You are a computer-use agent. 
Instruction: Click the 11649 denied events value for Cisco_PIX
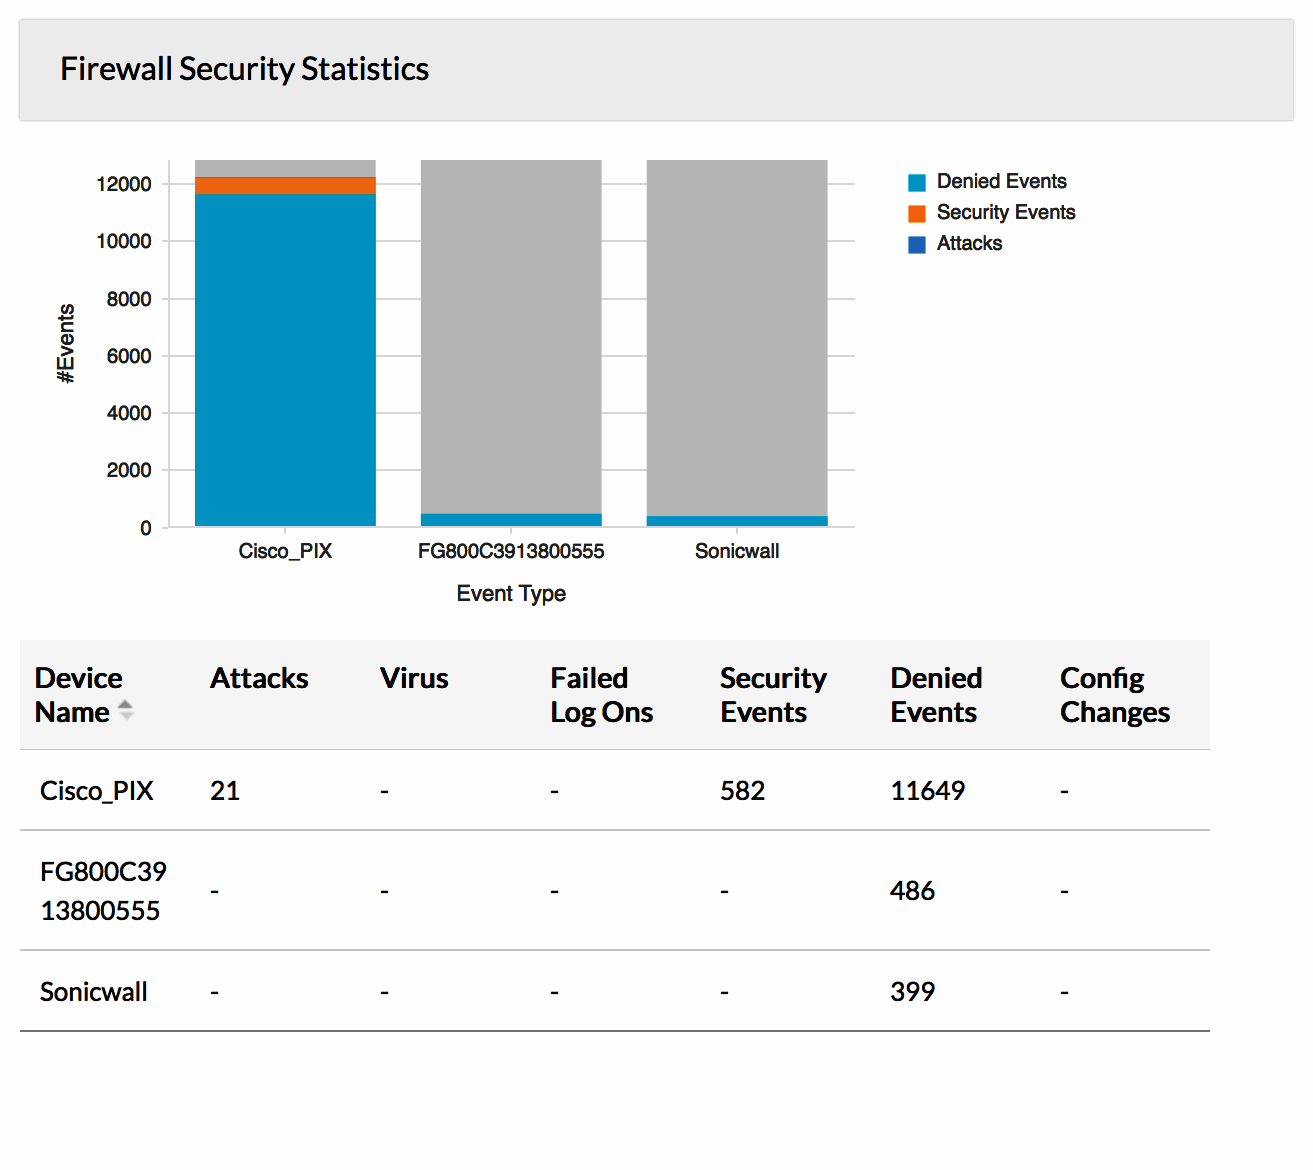point(928,790)
